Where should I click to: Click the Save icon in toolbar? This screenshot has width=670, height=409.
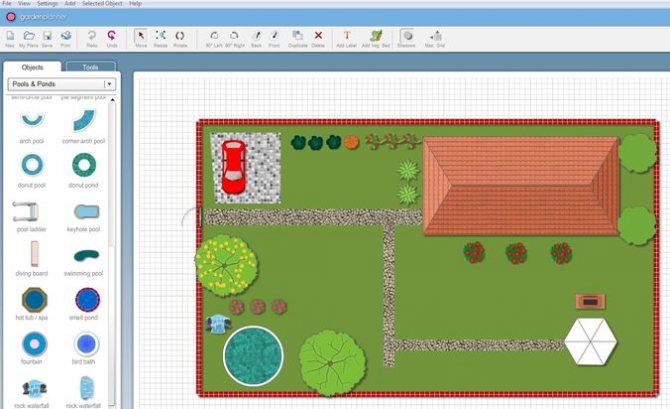tap(46, 37)
